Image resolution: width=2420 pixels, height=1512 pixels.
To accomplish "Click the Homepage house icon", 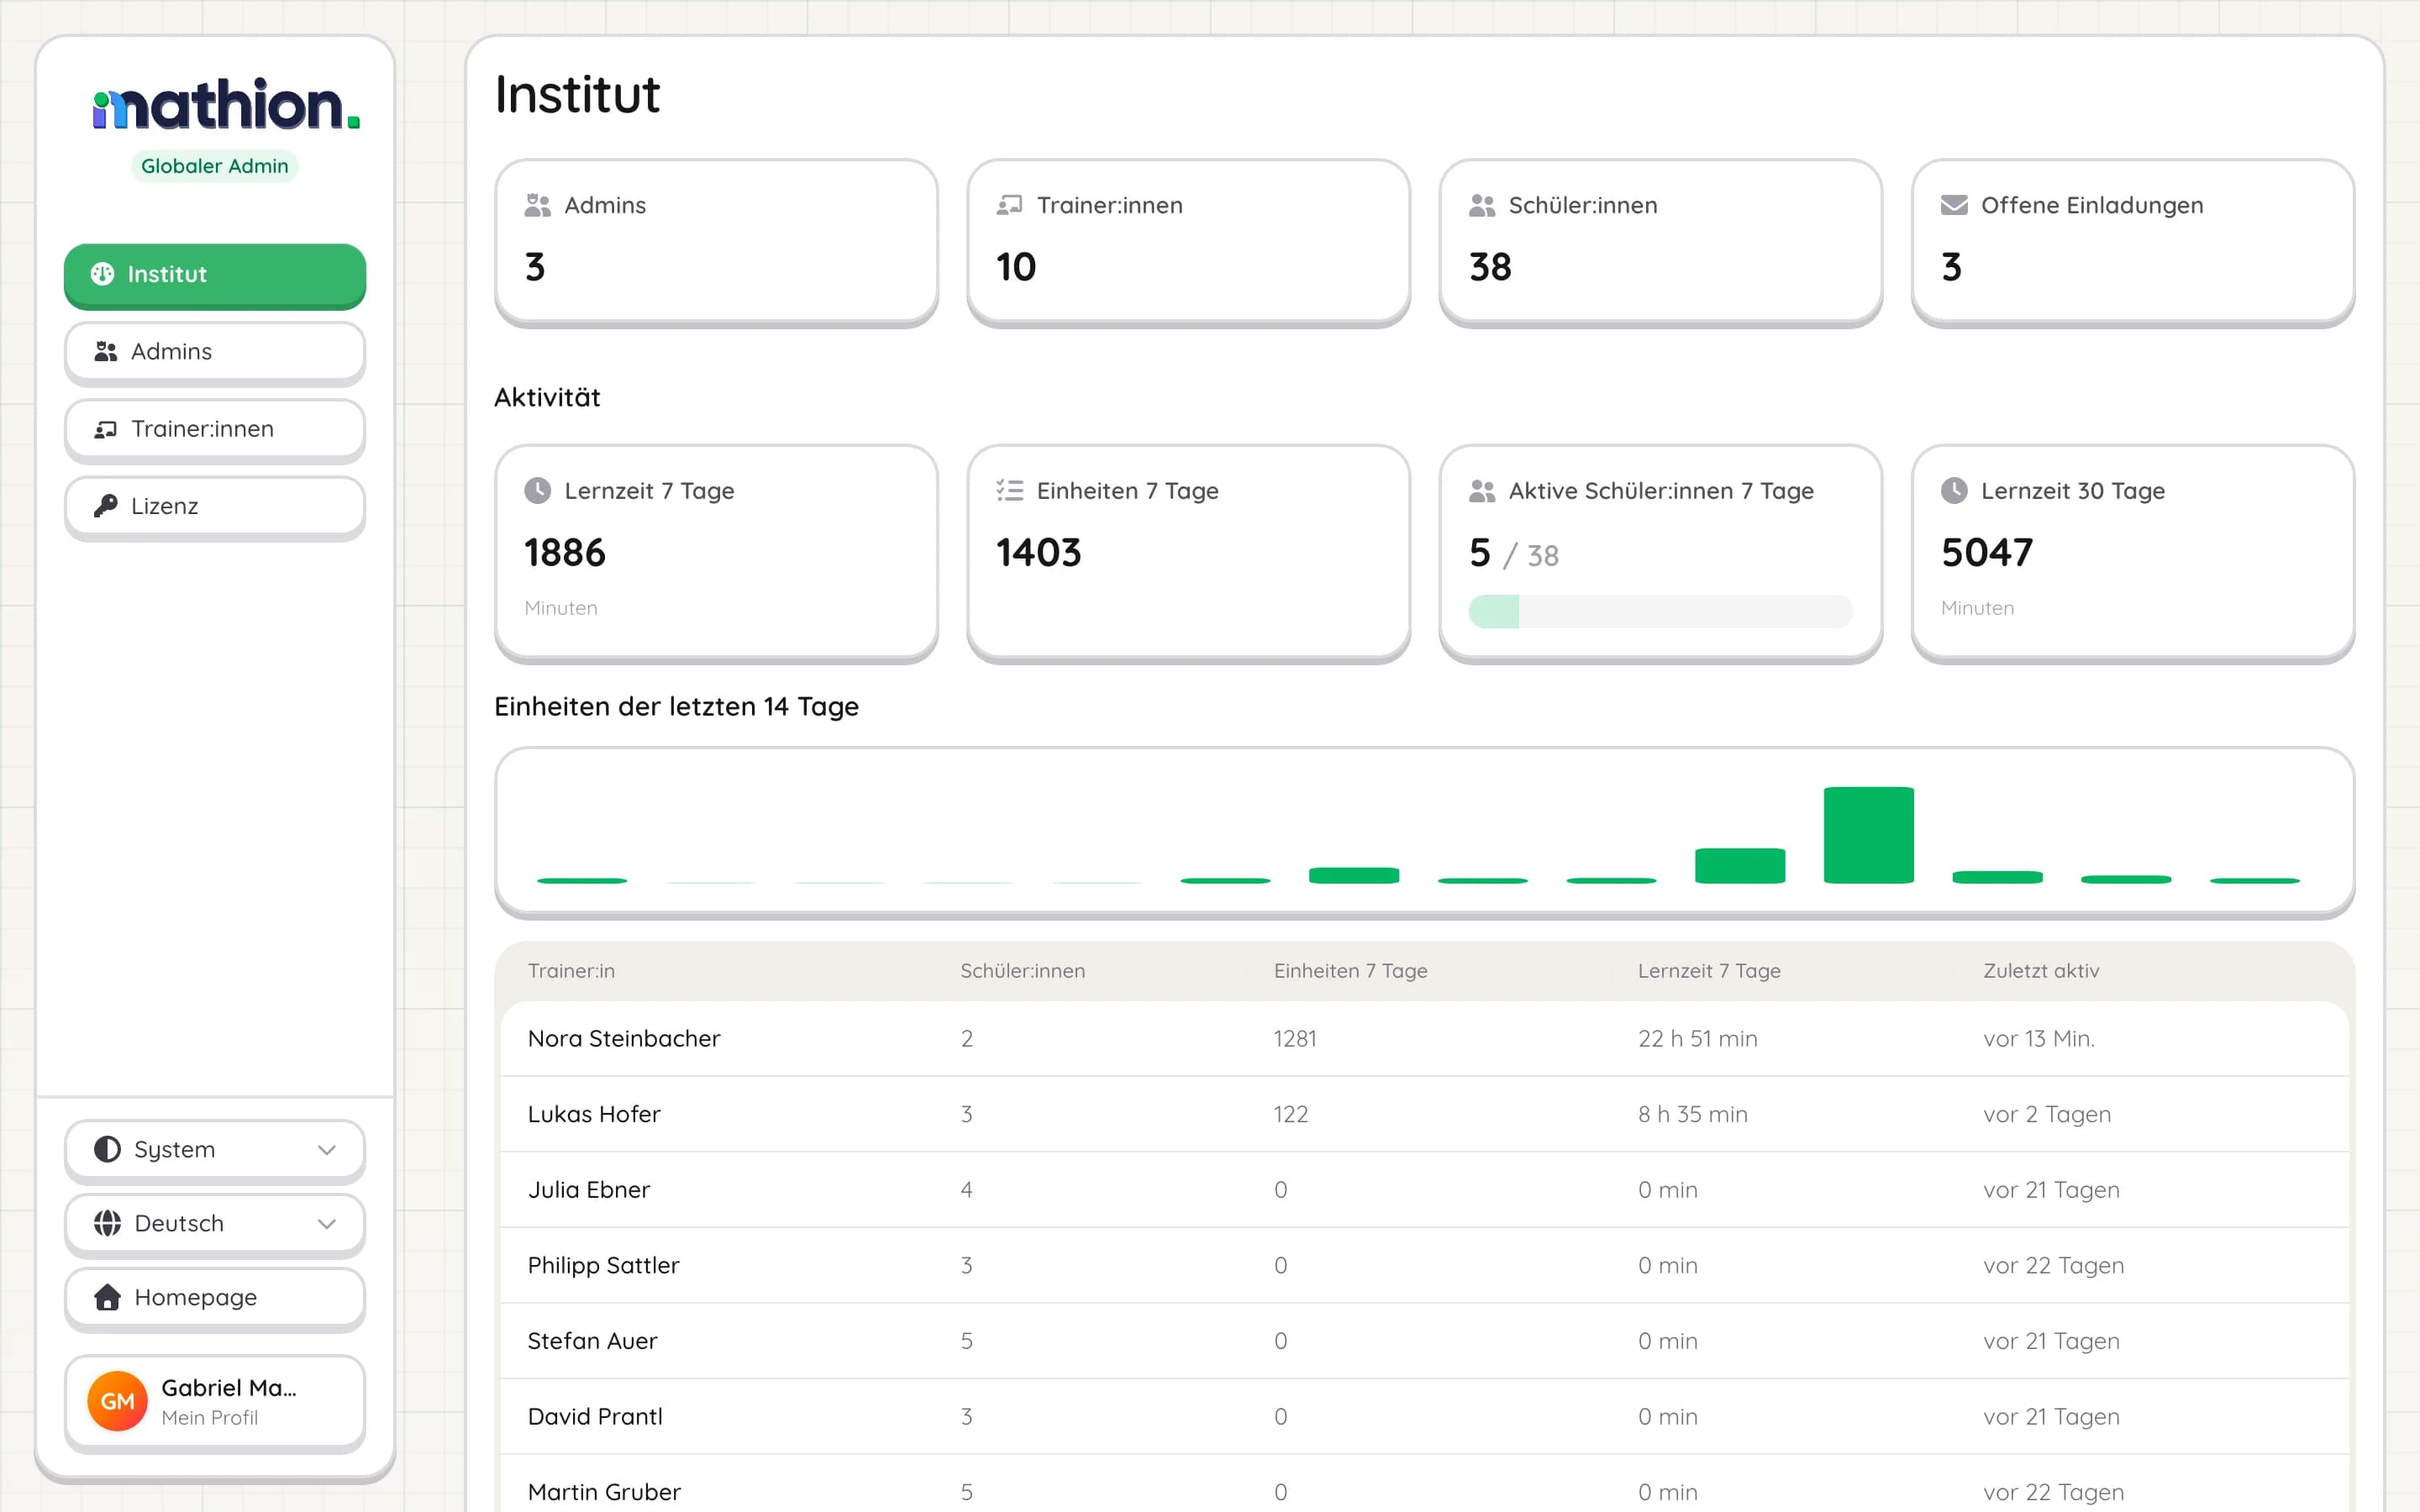I will pyautogui.click(x=107, y=1297).
